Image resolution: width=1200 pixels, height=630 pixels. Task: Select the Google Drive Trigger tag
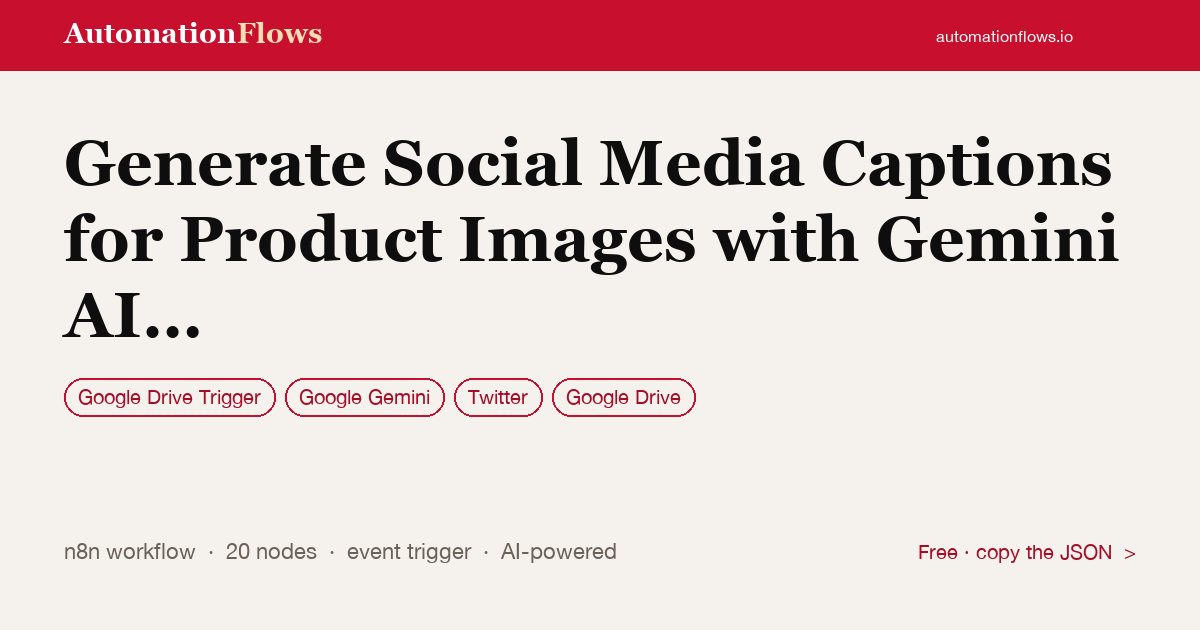tap(169, 398)
